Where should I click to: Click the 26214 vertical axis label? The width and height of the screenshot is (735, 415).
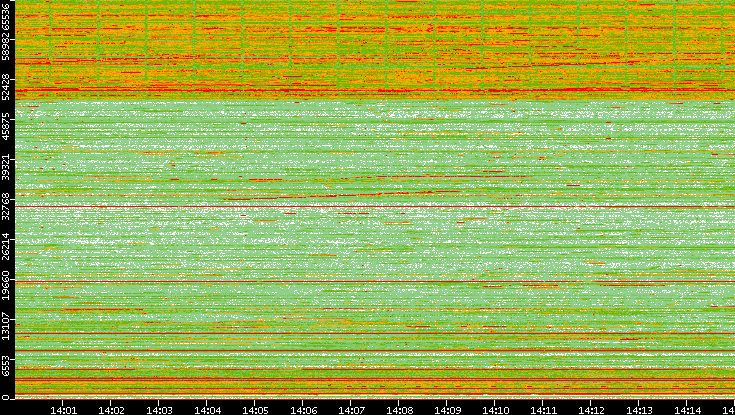coord(5,245)
